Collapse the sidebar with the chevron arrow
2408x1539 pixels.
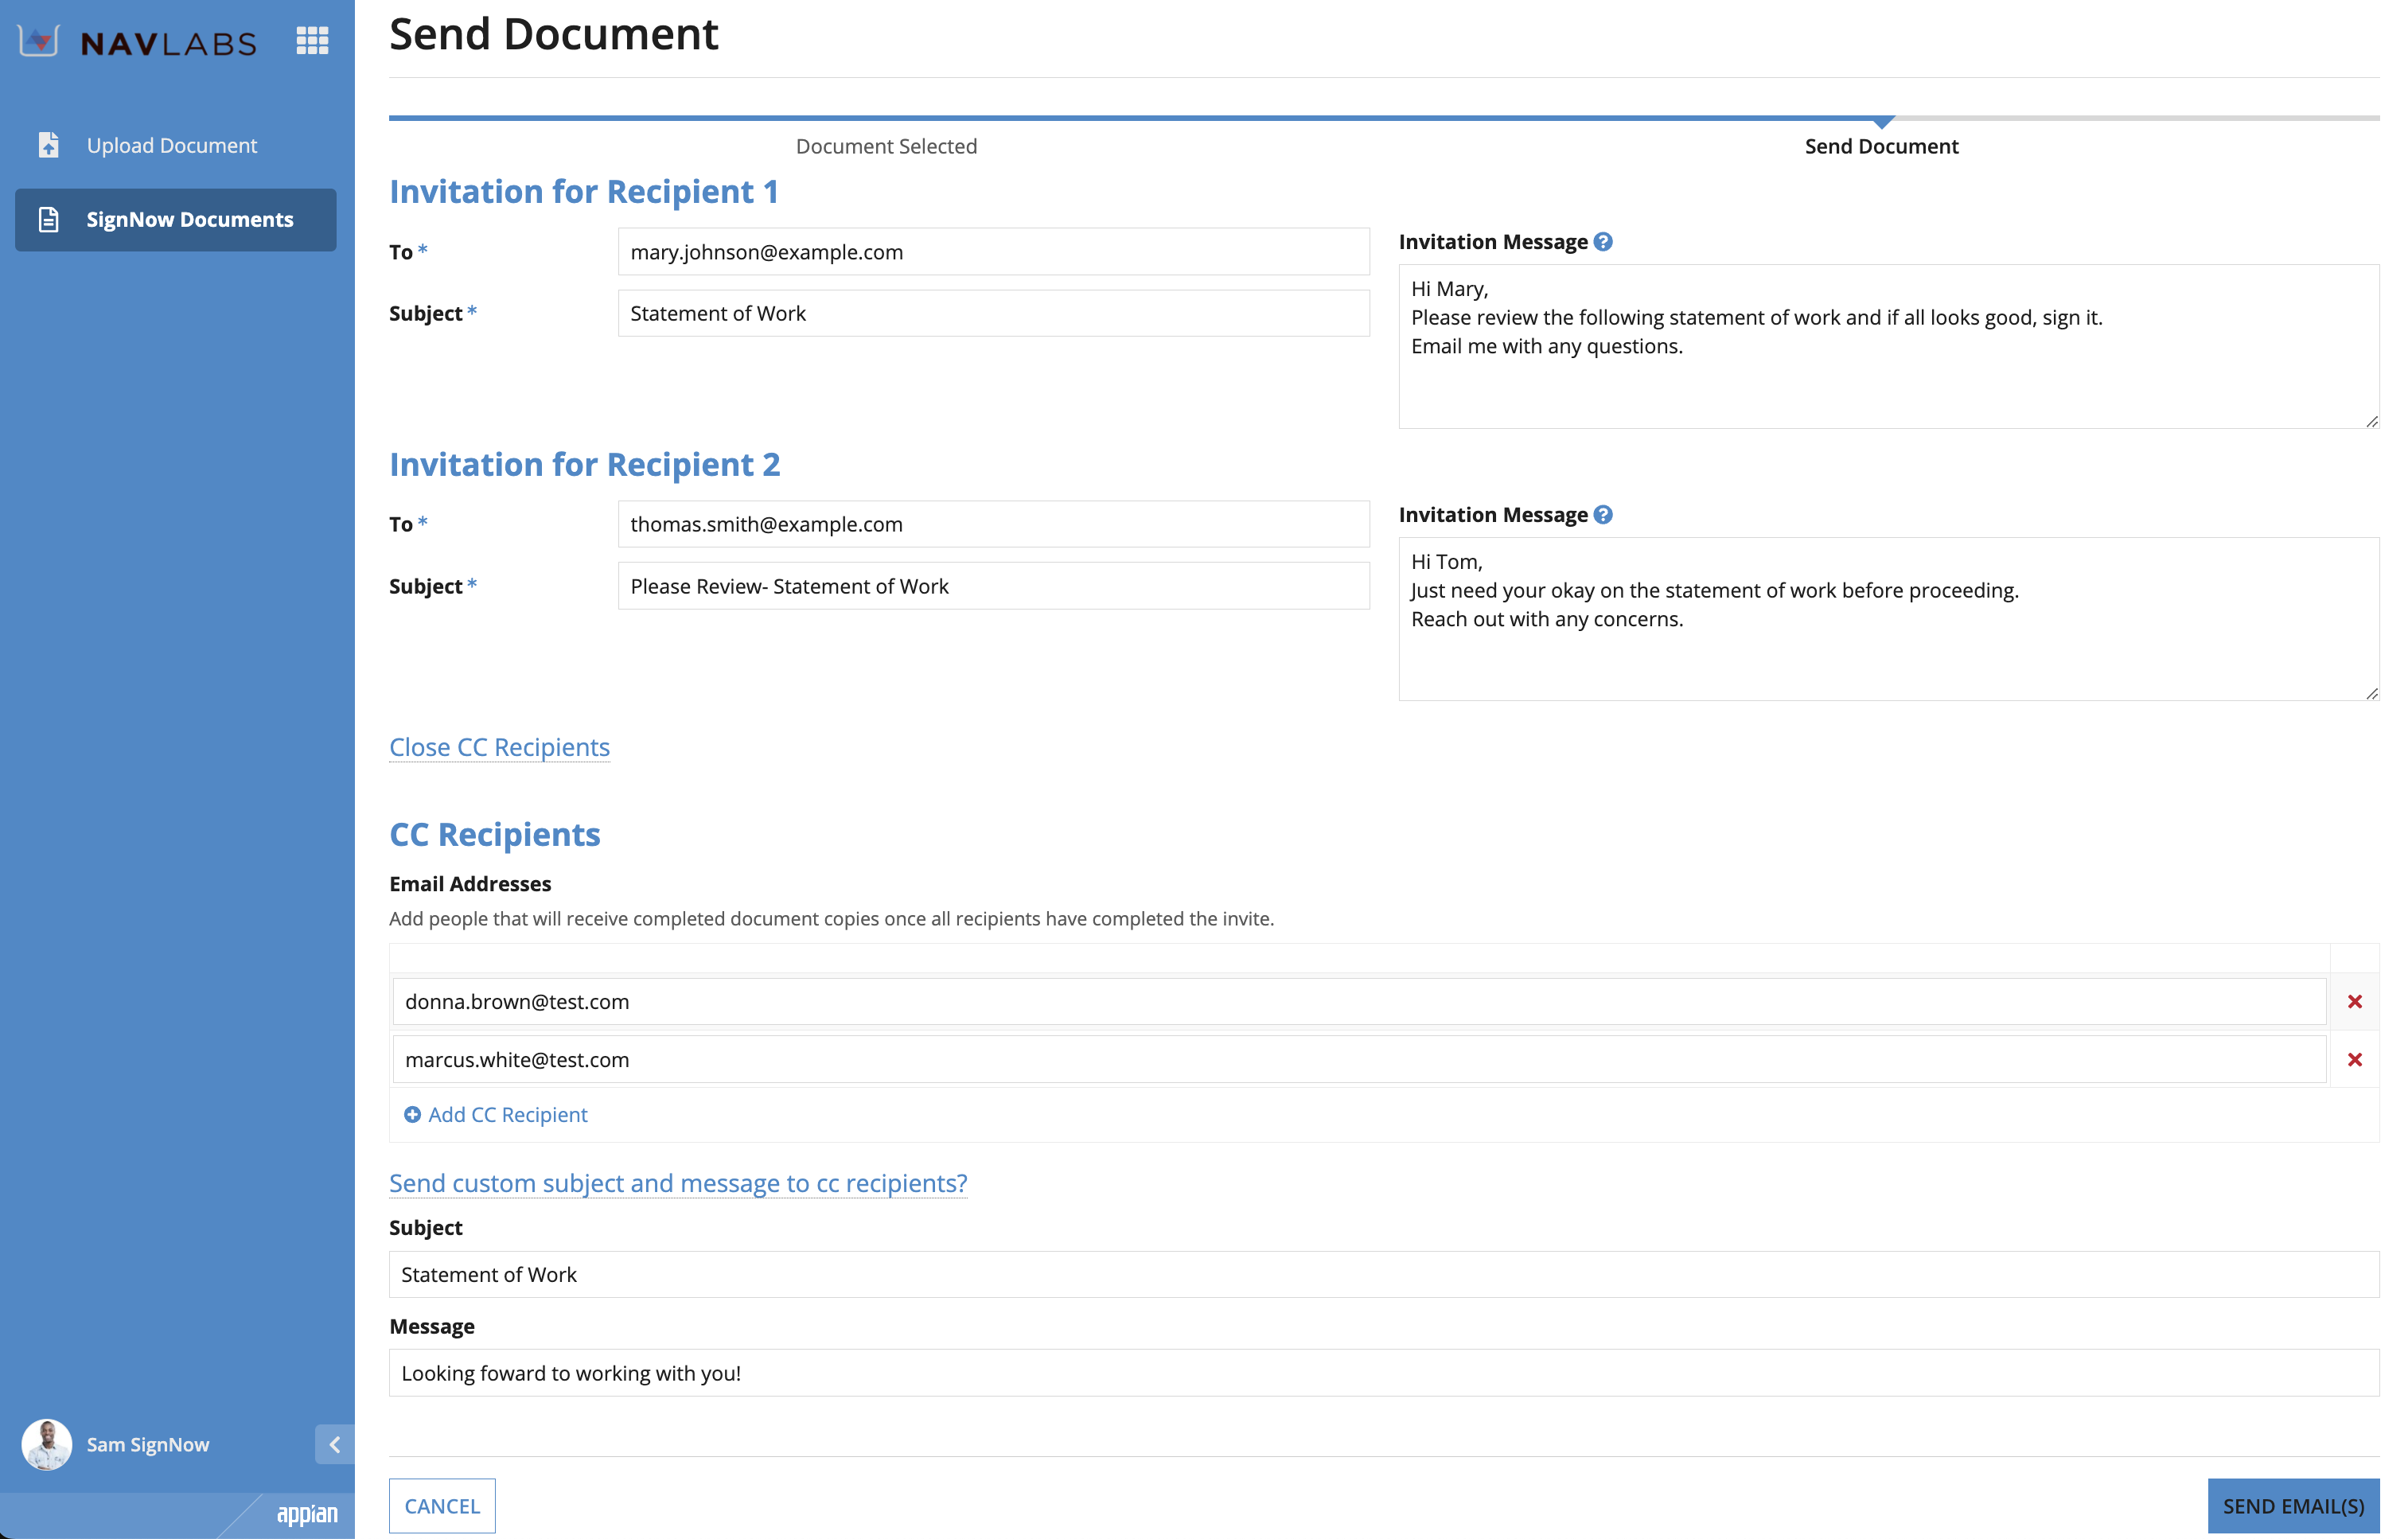tap(335, 1444)
